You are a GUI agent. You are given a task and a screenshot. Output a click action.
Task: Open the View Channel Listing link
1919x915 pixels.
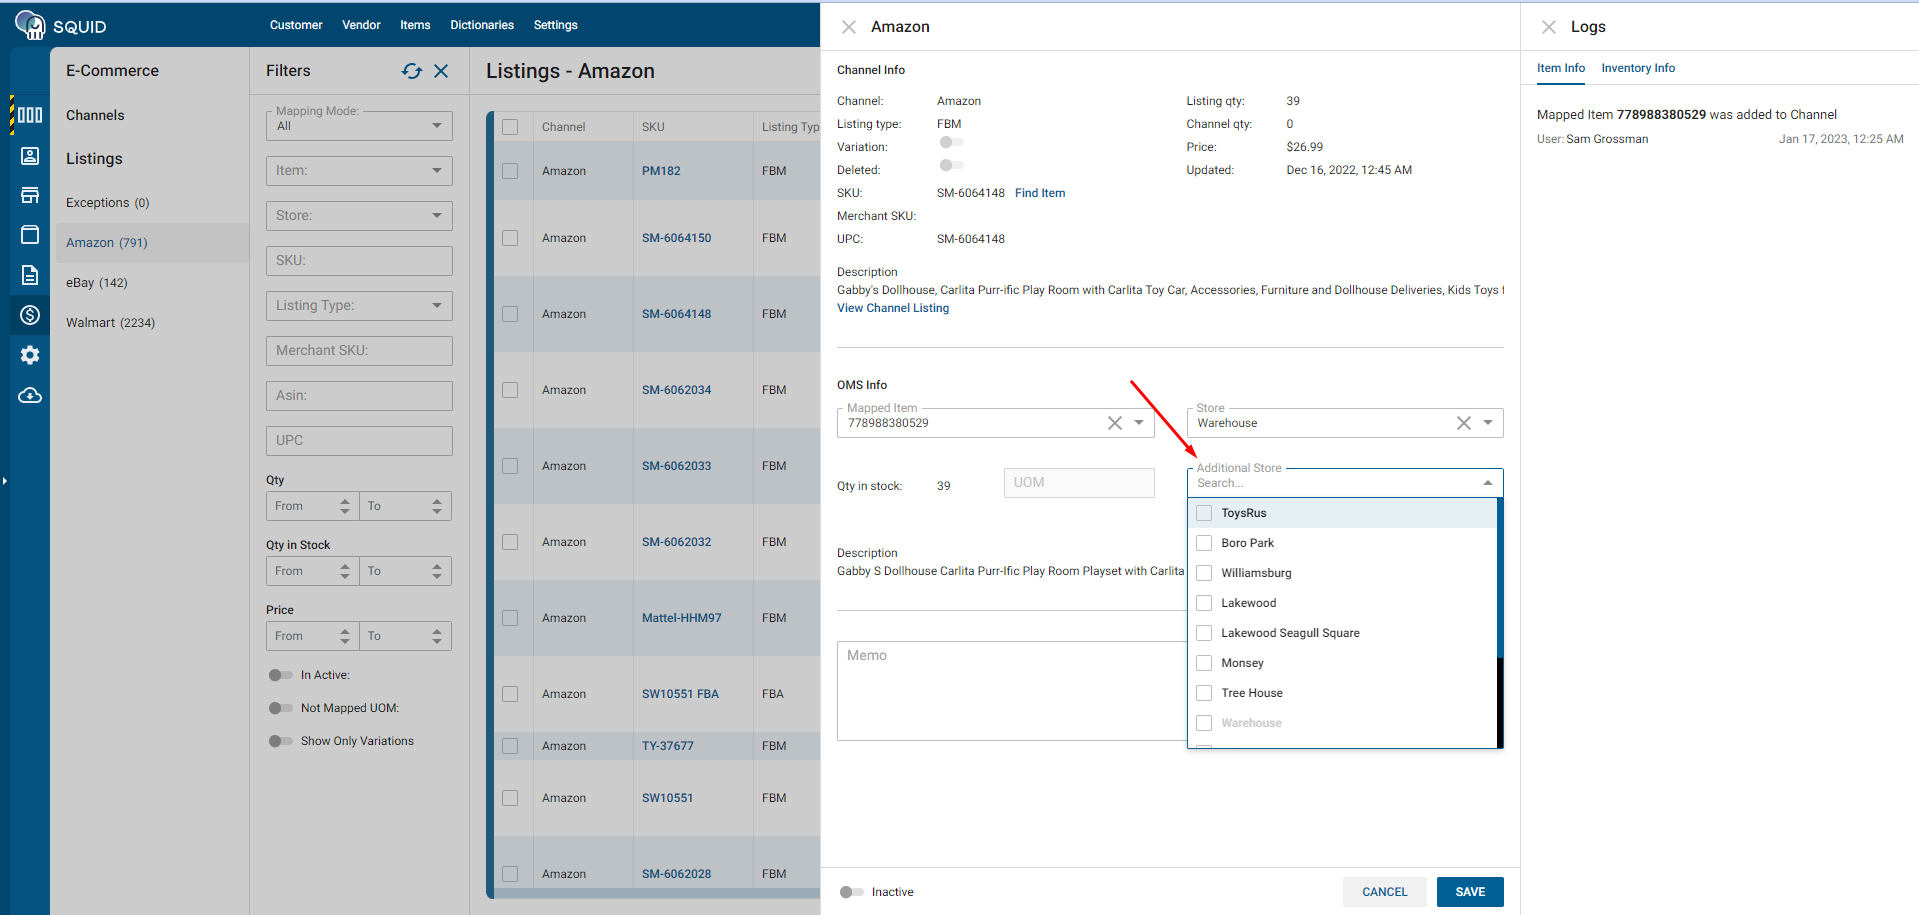tap(893, 308)
